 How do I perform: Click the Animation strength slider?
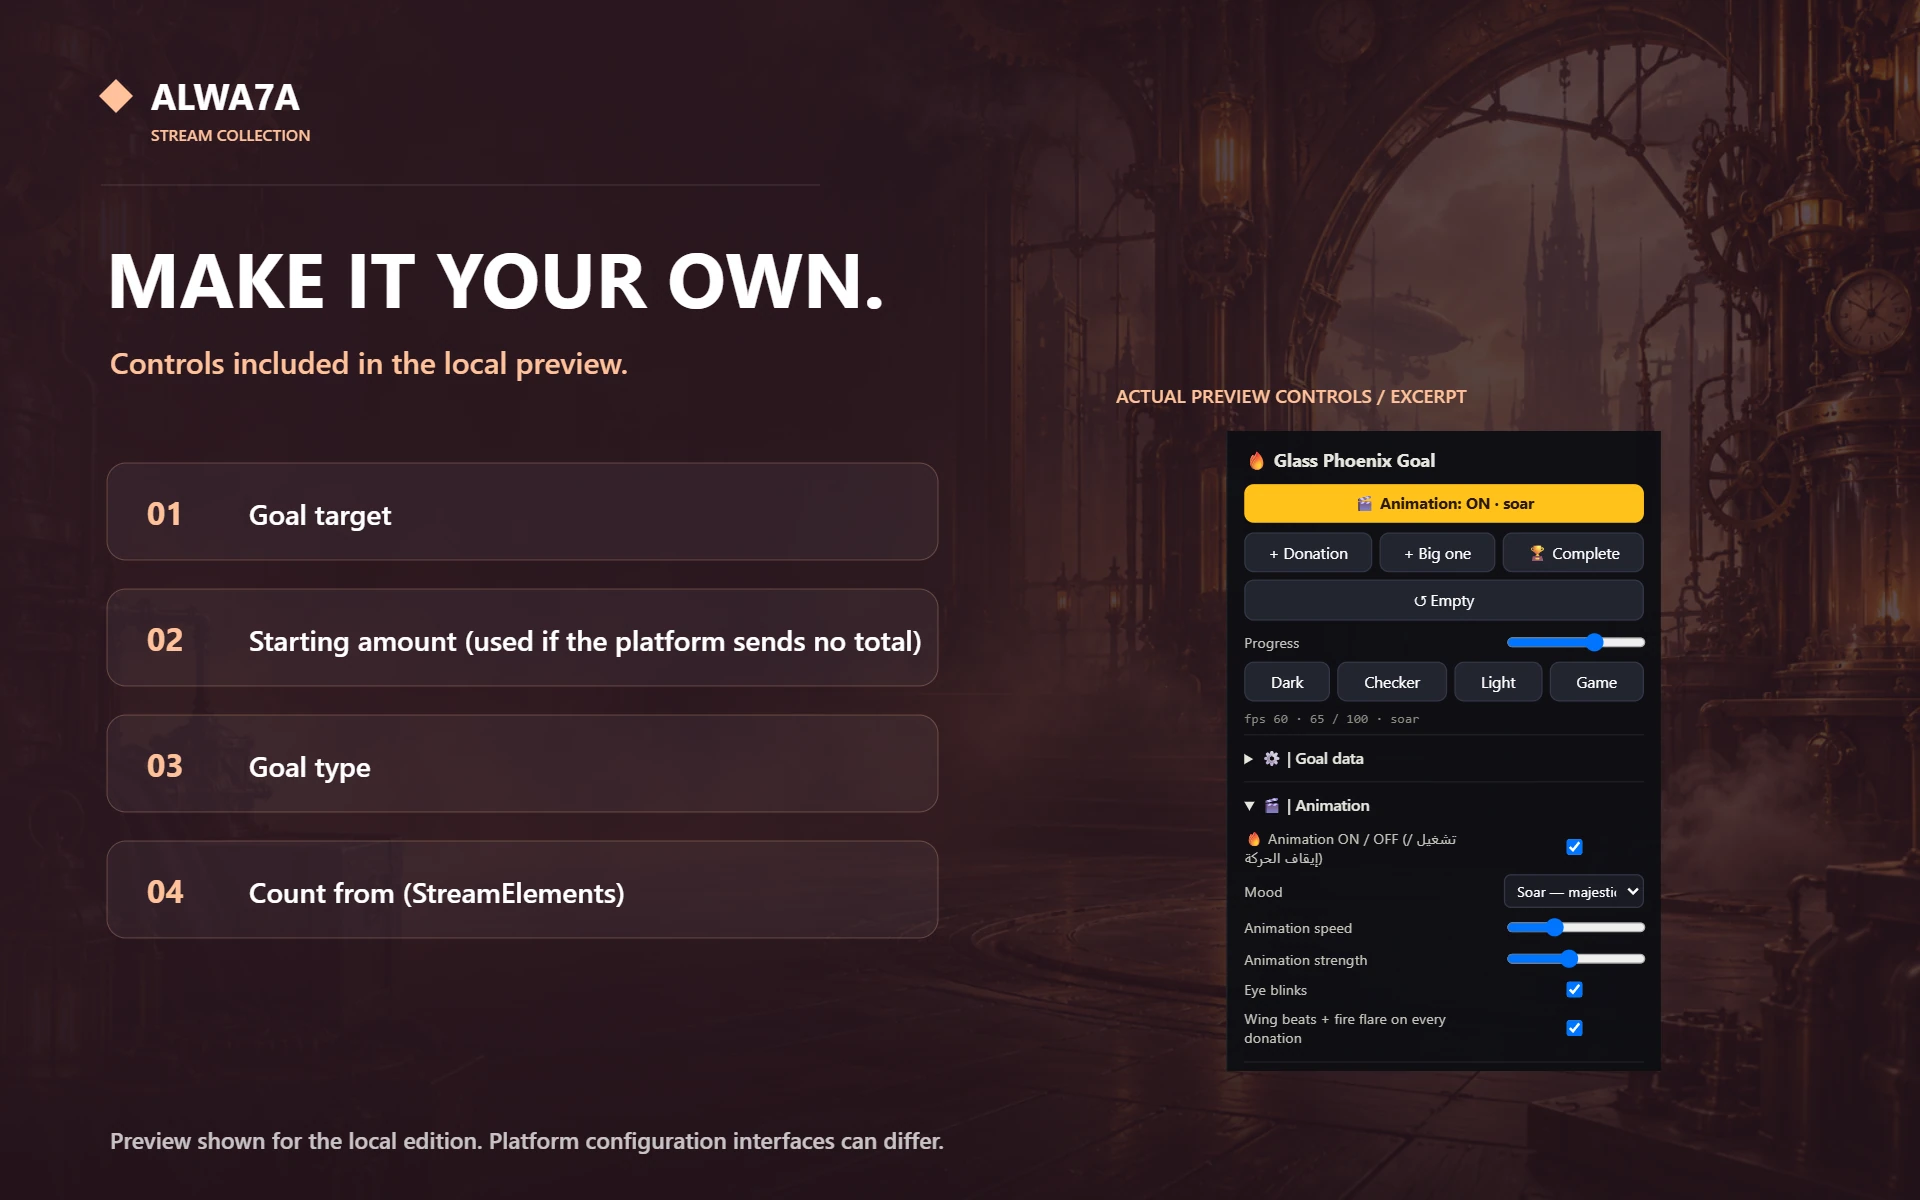1575,960
